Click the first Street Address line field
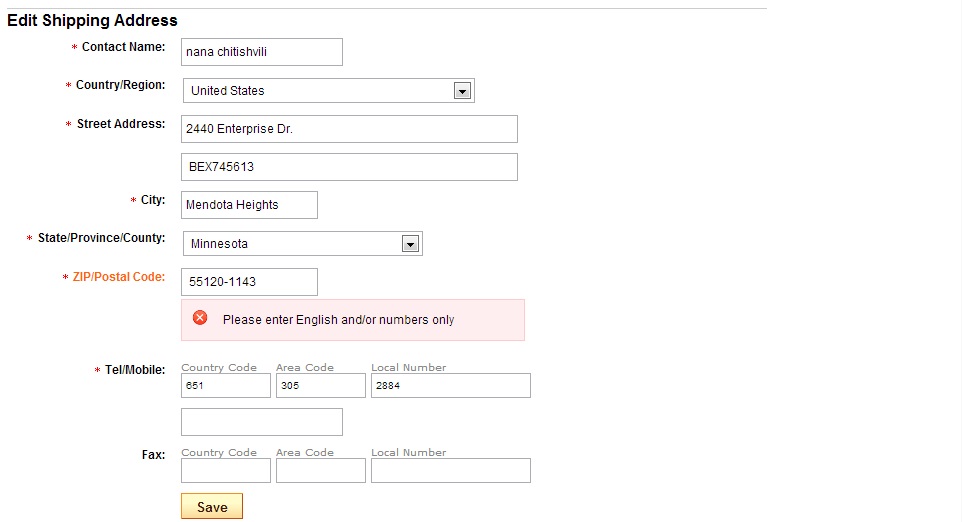The width and height of the screenshot is (962, 522). coord(349,129)
